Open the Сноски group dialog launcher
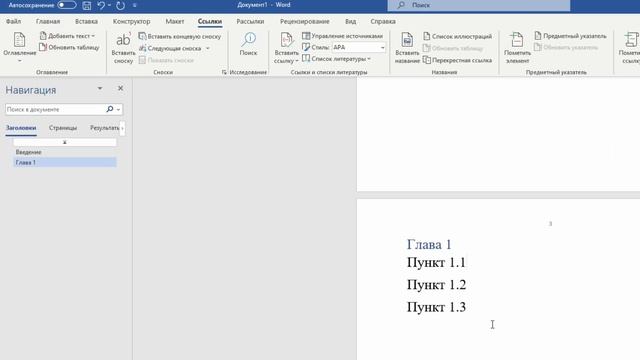Viewport: 640px width, 360px height. coord(224,72)
